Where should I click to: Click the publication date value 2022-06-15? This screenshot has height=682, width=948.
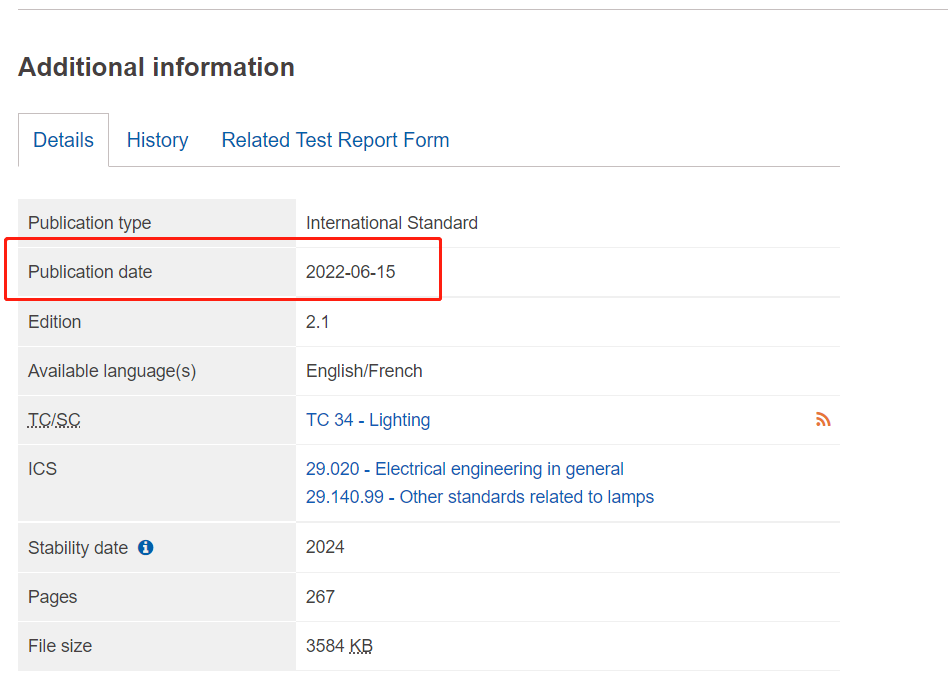pyautogui.click(x=350, y=272)
